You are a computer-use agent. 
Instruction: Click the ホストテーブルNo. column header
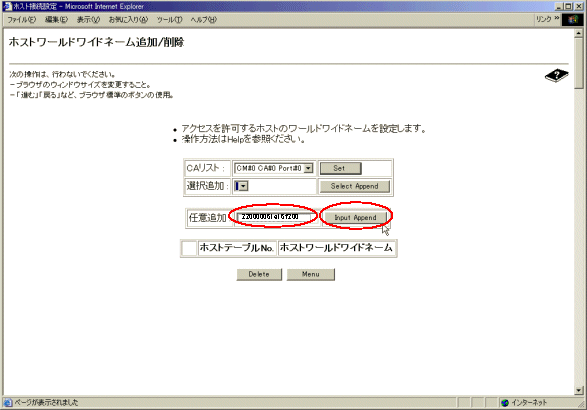(x=237, y=248)
